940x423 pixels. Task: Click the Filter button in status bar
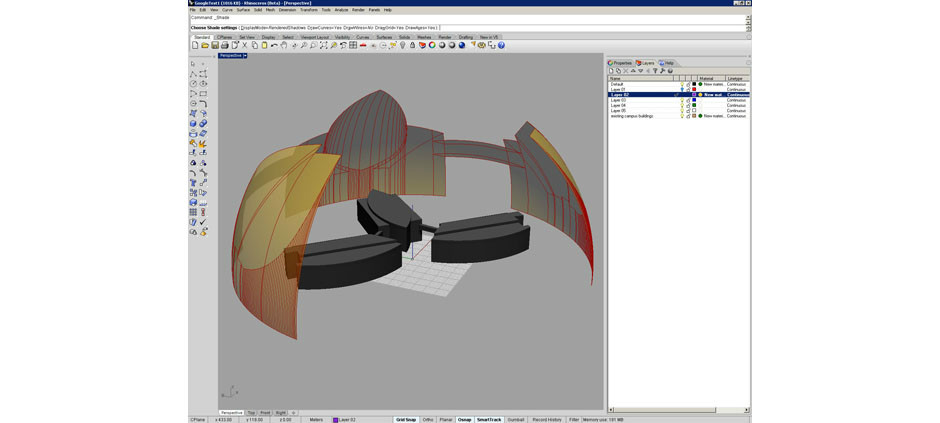(x=574, y=420)
